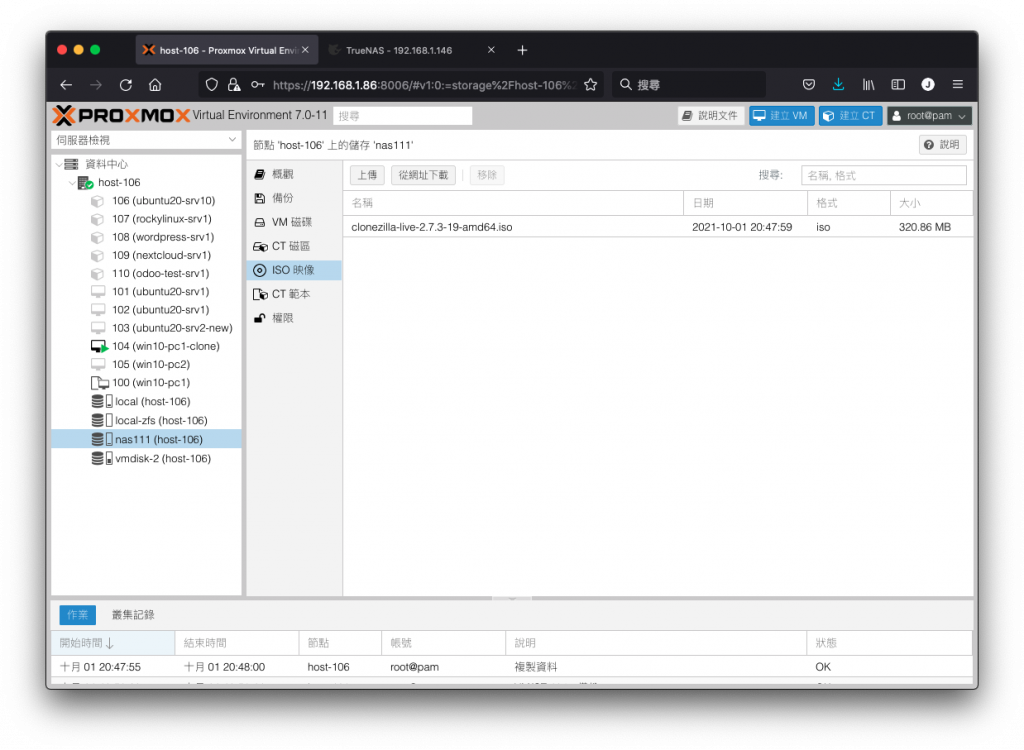Open the Firefox account avatar icon
Viewport: 1024px width, 750px height.
tap(927, 84)
